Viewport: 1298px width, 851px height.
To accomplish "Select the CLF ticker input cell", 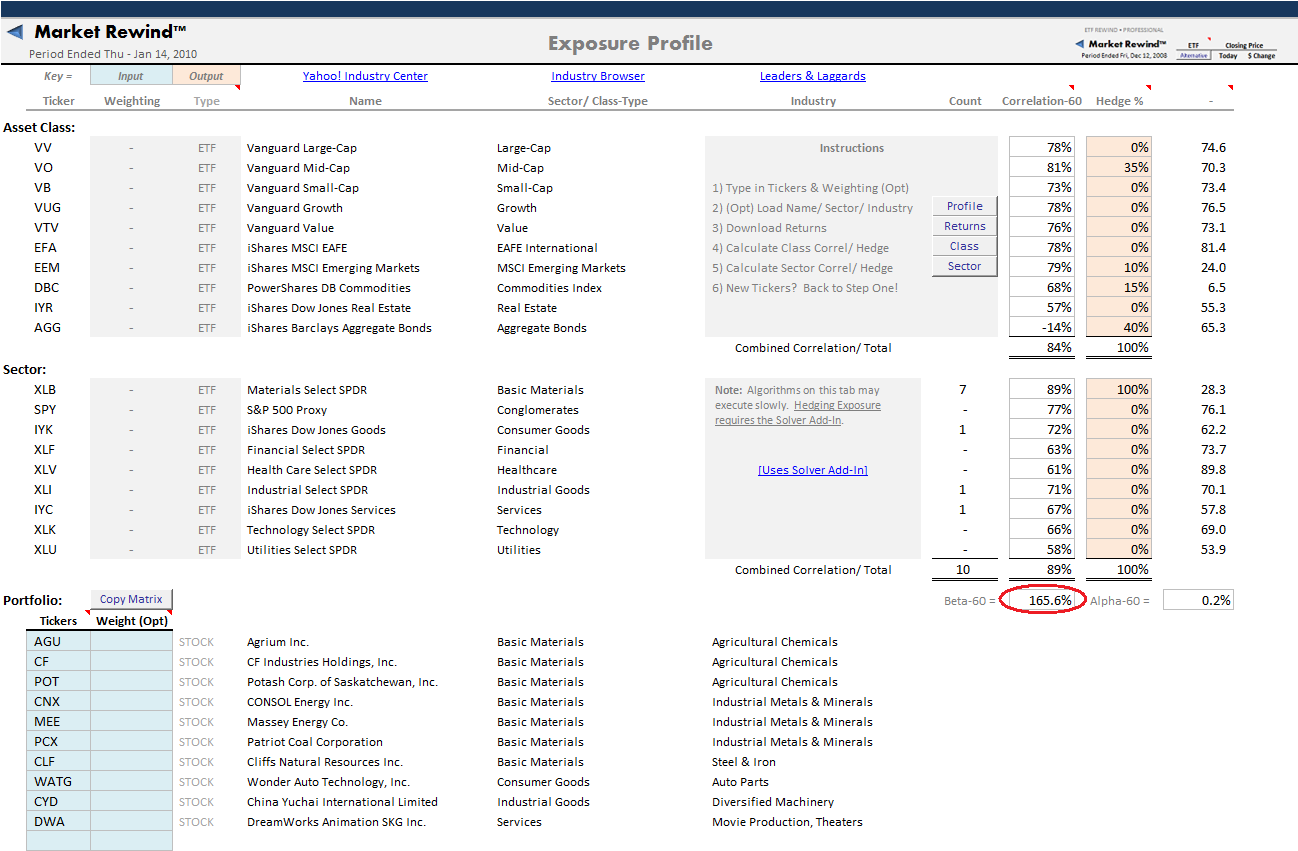I will 58,762.
